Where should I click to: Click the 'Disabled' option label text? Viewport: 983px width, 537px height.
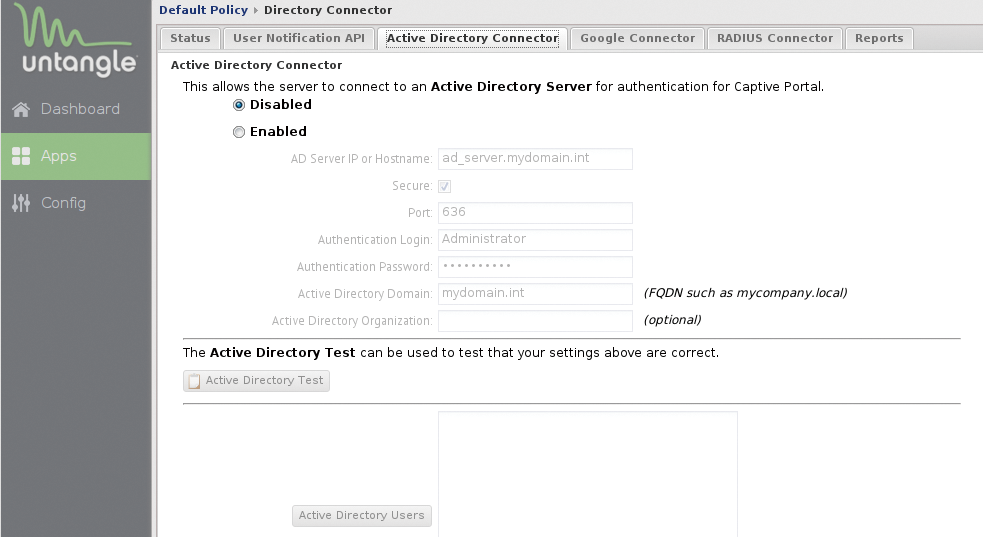[281, 105]
